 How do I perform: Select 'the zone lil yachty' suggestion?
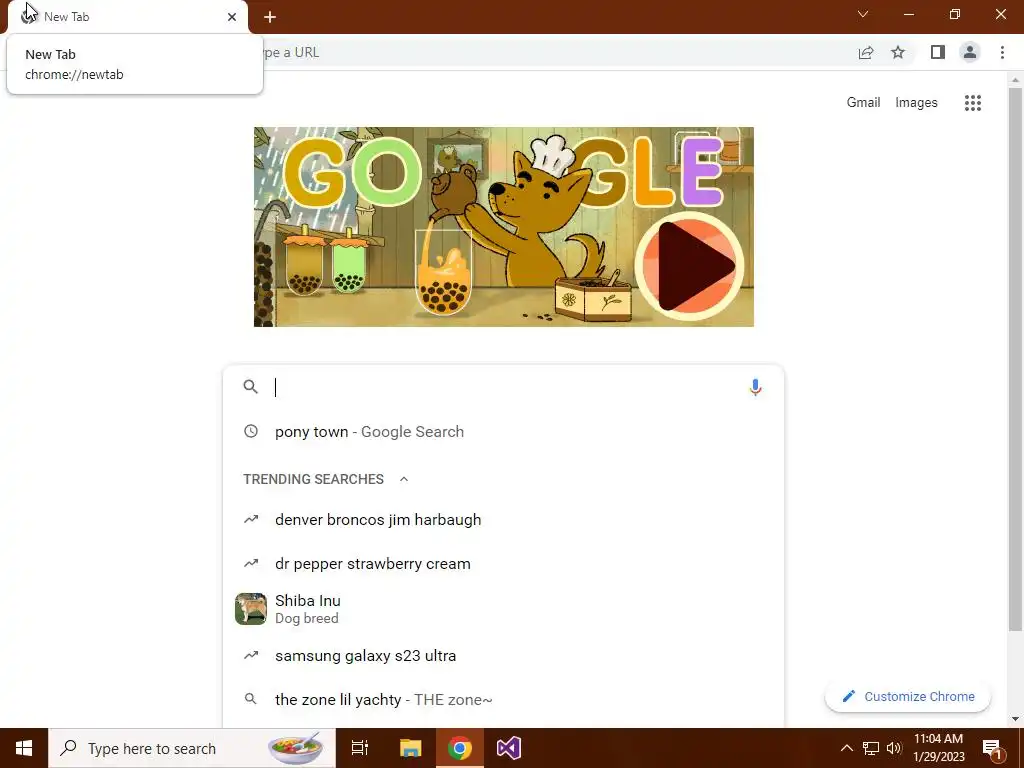503,699
